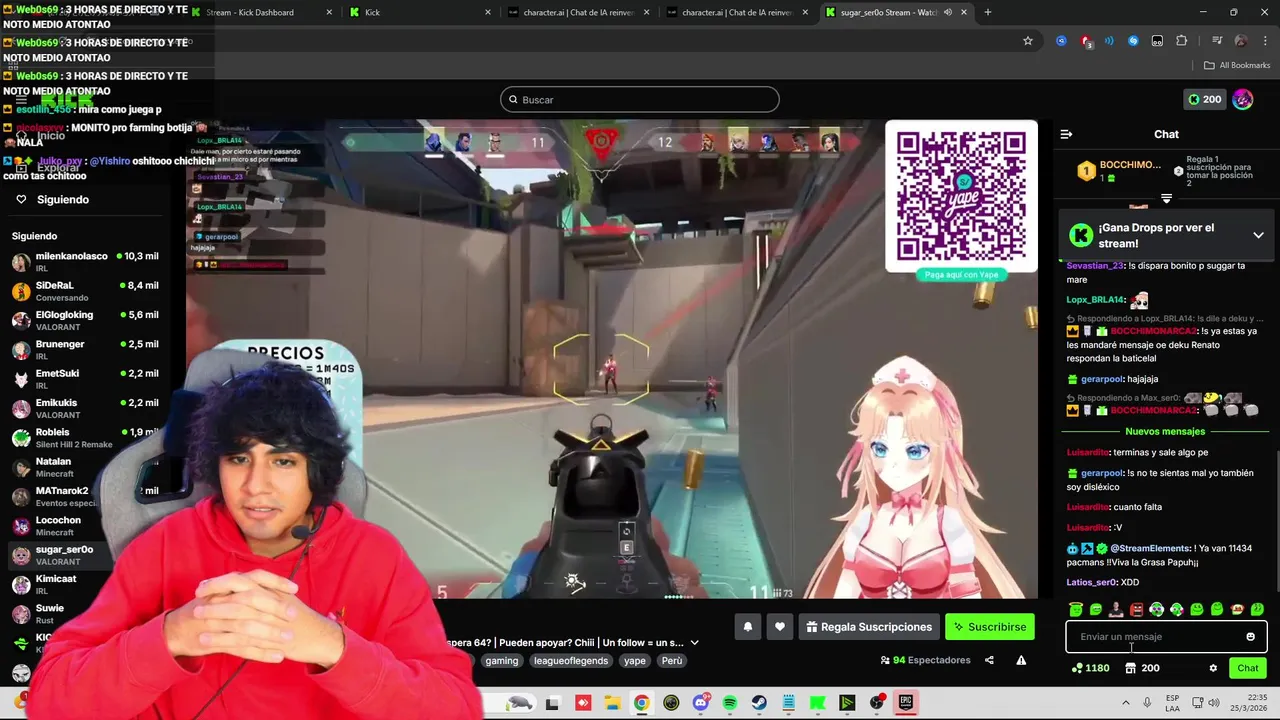The width and height of the screenshot is (1280, 720).
Task: Click the green Suscribirse button
Action: 990,627
